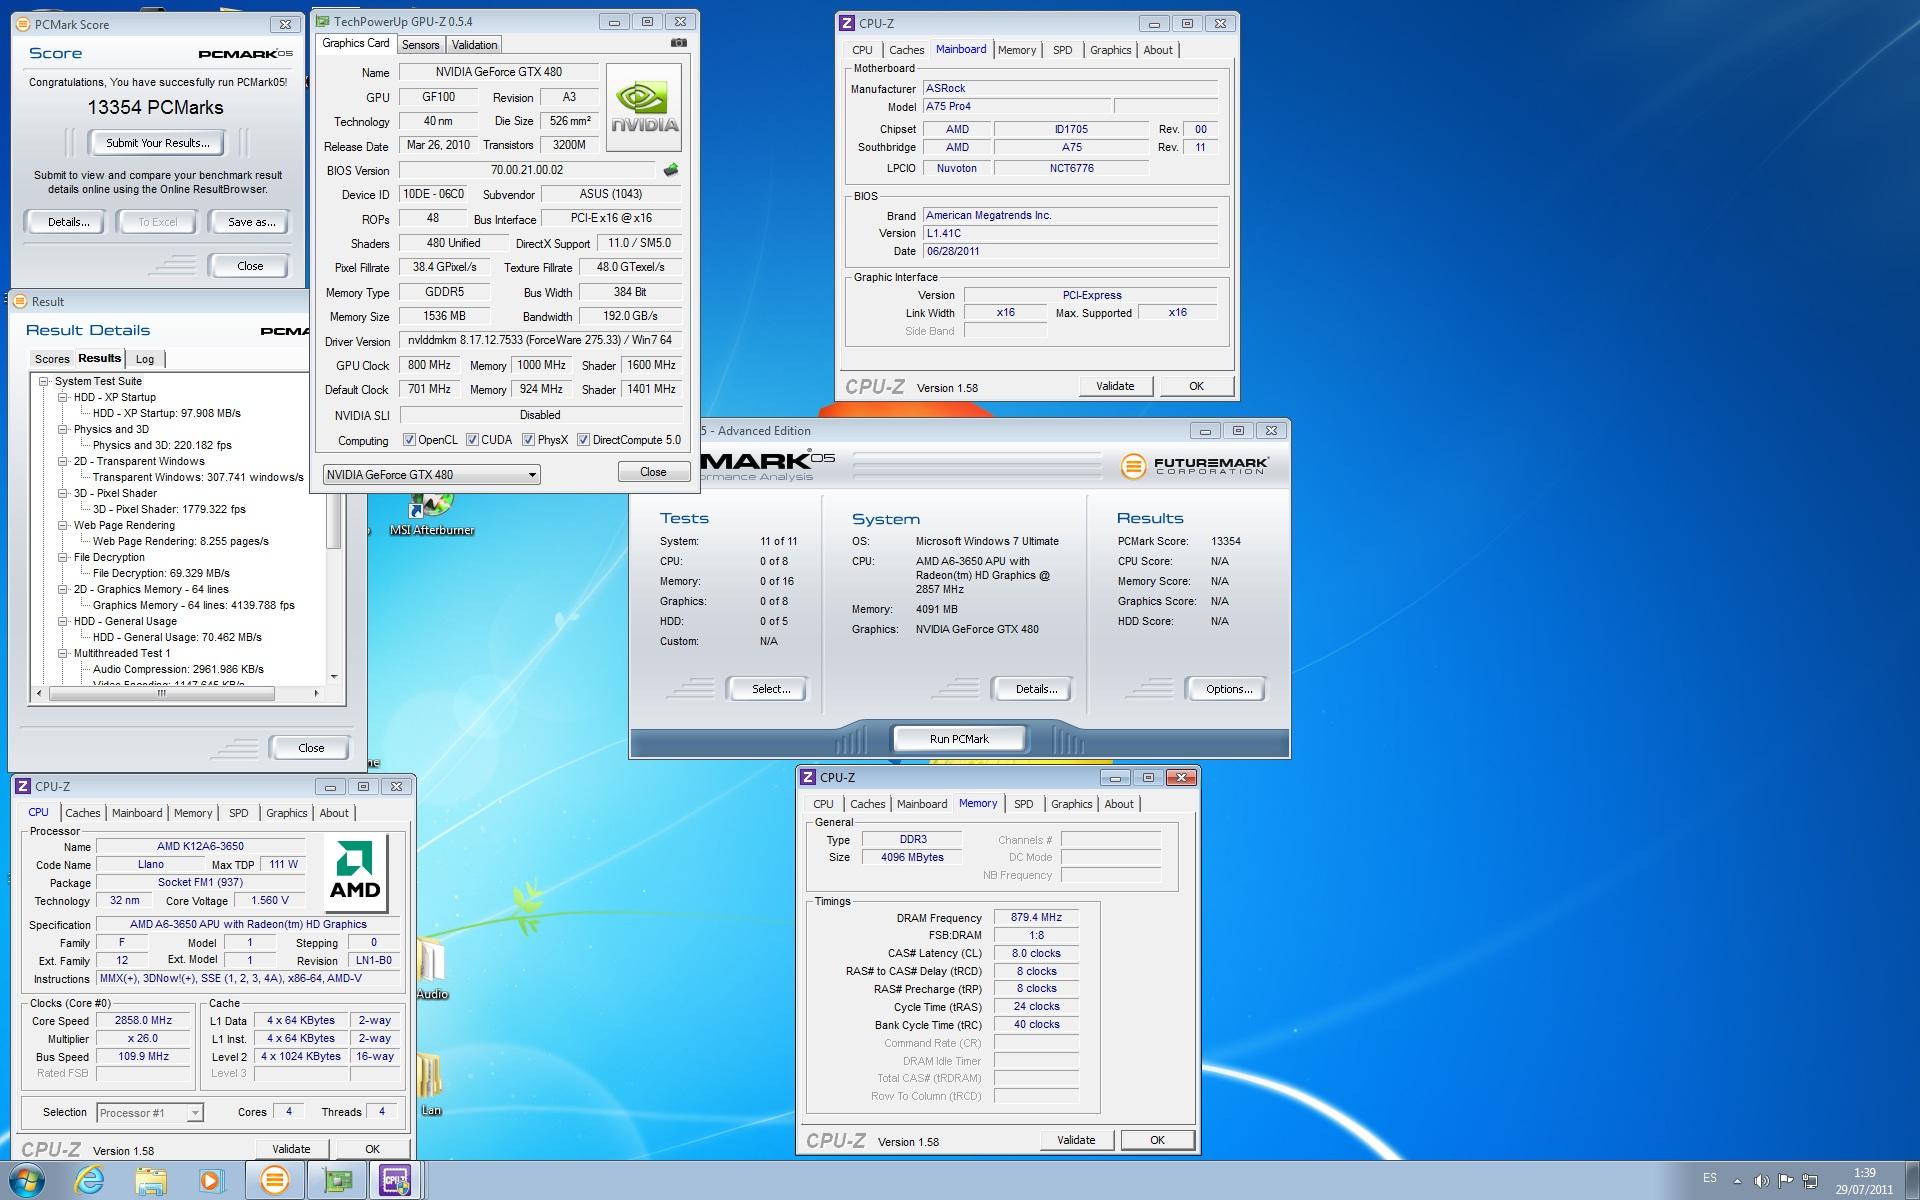Toggle DirectCompute 5.0 checkbox in GPU-Z

click(583, 440)
